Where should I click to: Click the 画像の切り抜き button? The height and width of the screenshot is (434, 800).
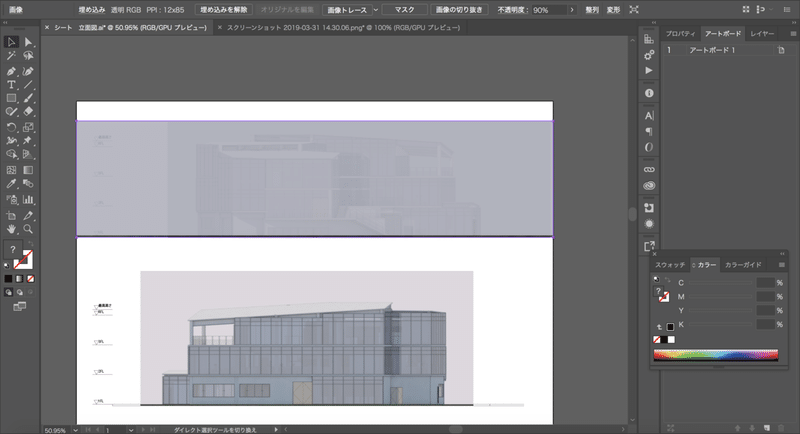click(459, 10)
